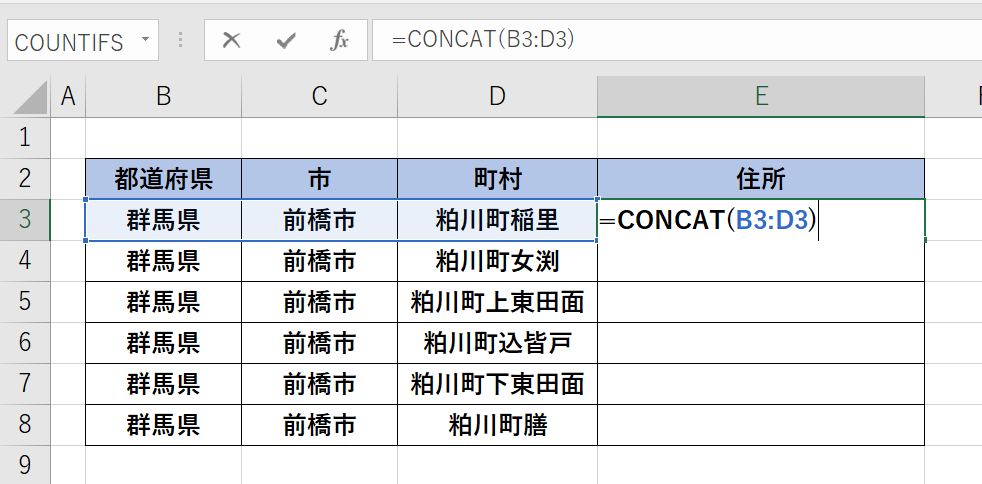The height and width of the screenshot is (484, 982).
Task: Click the 住所 header cell
Action: pyautogui.click(x=761, y=179)
